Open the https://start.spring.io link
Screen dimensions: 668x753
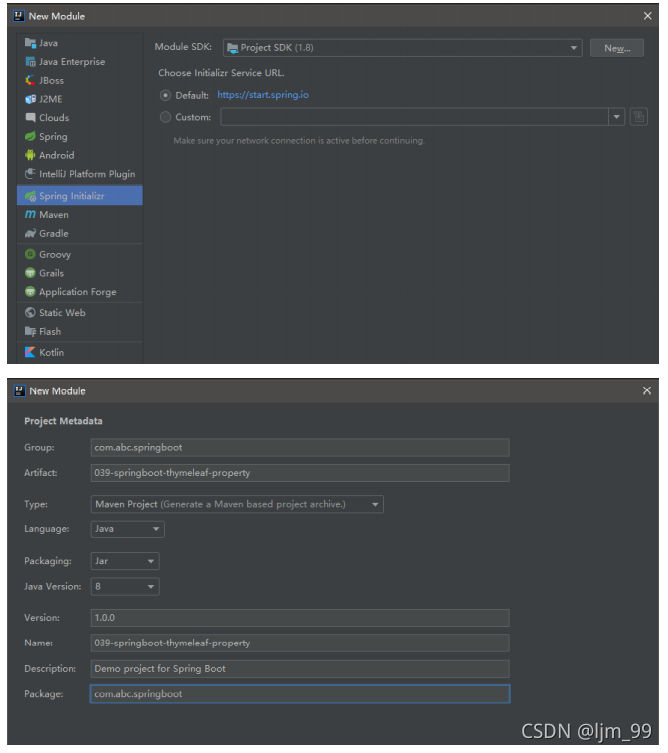pos(263,95)
